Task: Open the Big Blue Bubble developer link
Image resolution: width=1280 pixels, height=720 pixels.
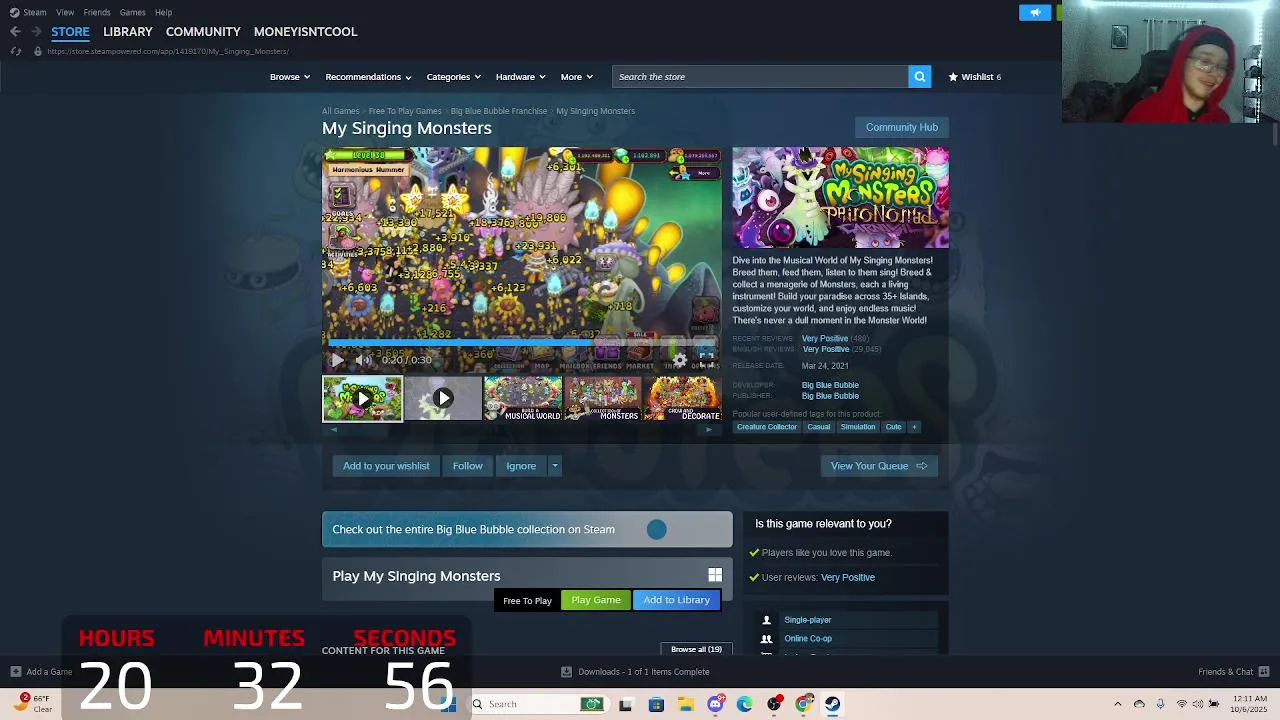Action: [830, 385]
